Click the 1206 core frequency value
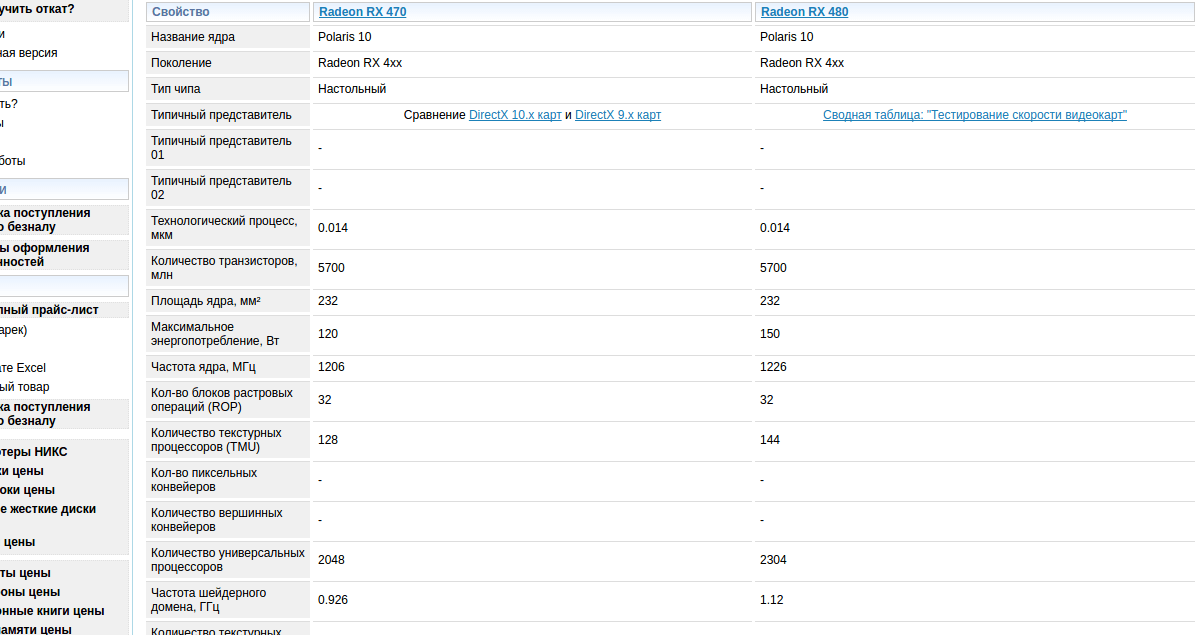The width and height of the screenshot is (1200, 635). pos(331,367)
